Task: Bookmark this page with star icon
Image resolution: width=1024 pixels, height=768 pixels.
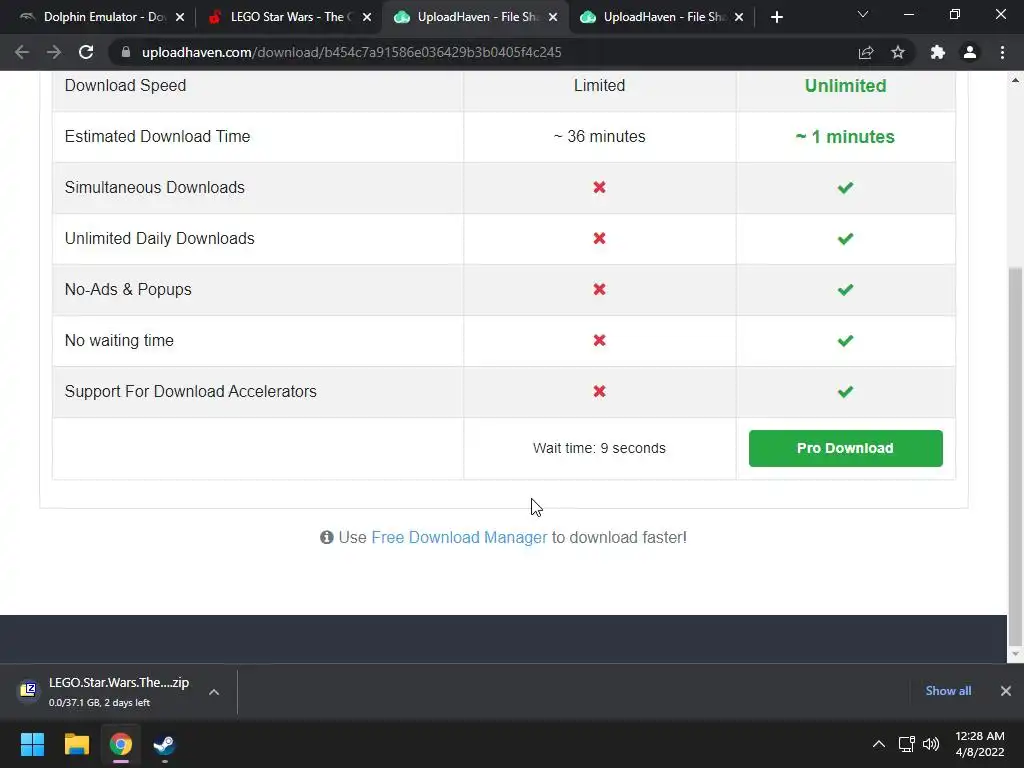Action: click(x=898, y=52)
